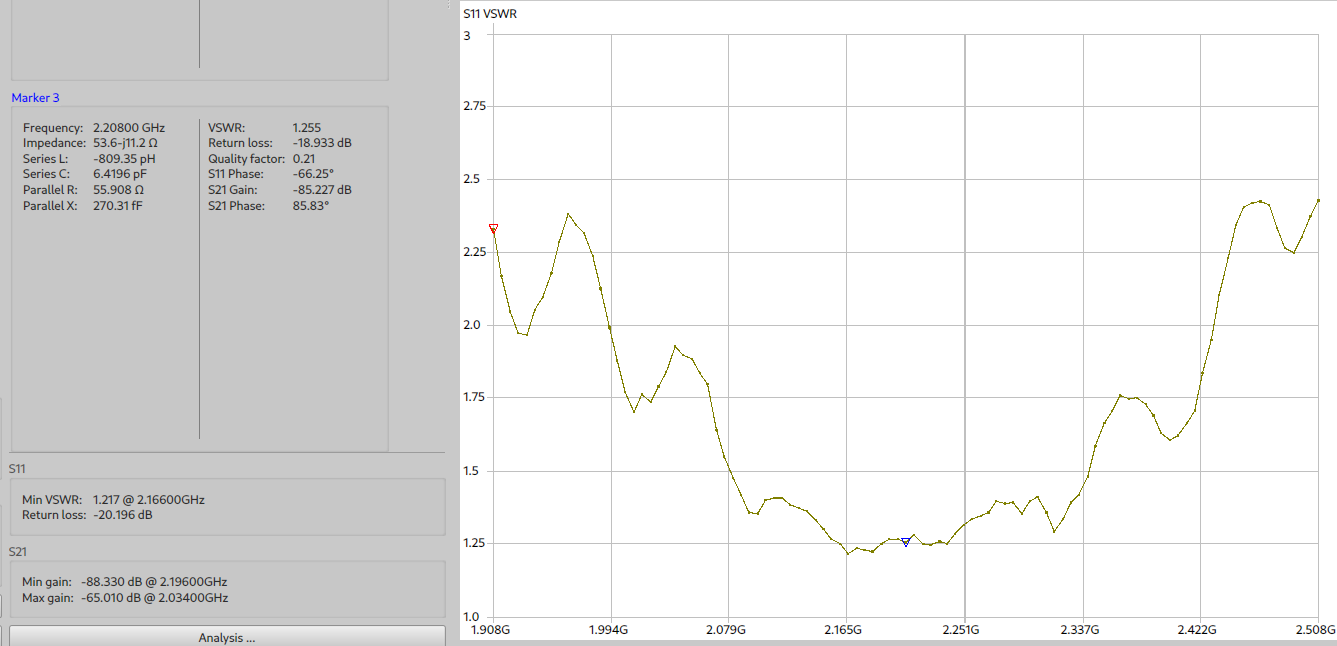The image size is (1337, 646).
Task: Click the Series C value 6.4196 pF
Action: tap(119, 174)
